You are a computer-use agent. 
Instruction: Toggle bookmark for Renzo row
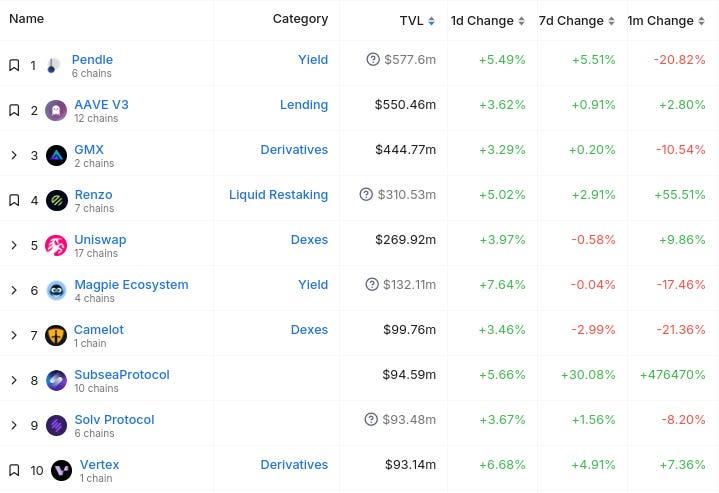[x=14, y=201]
